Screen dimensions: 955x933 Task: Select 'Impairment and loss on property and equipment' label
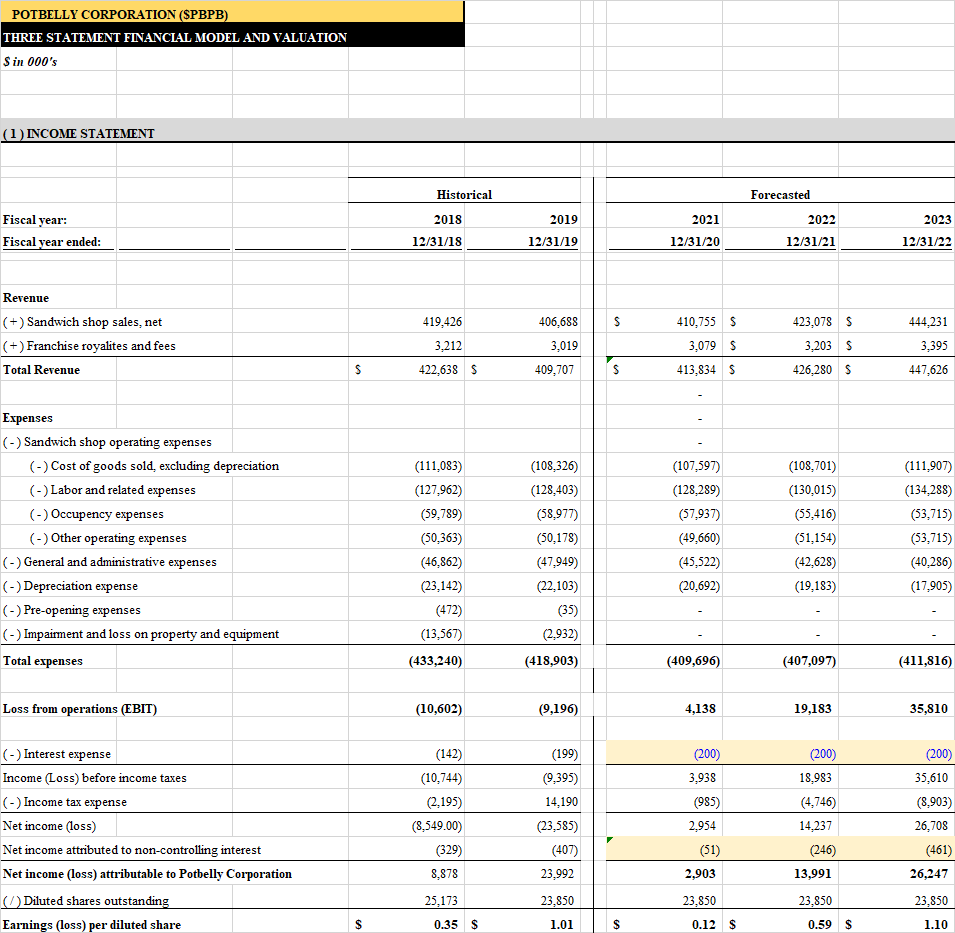pyautogui.click(x=141, y=634)
